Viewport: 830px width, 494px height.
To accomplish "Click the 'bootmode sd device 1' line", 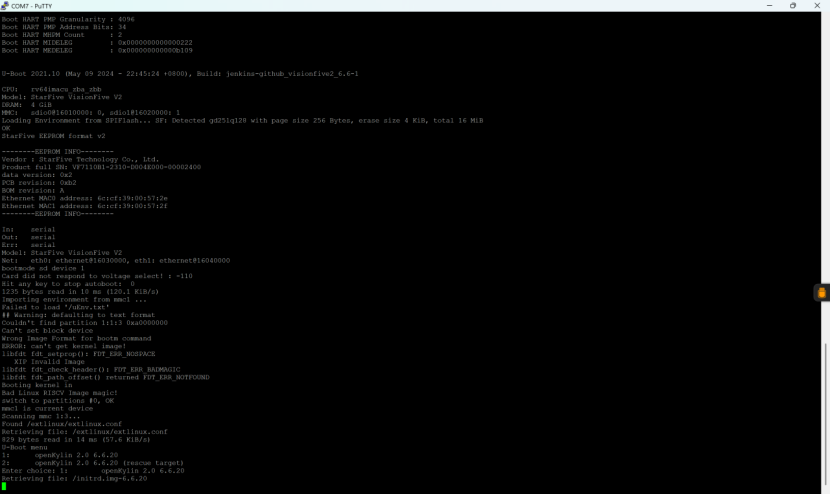I will tap(43, 268).
